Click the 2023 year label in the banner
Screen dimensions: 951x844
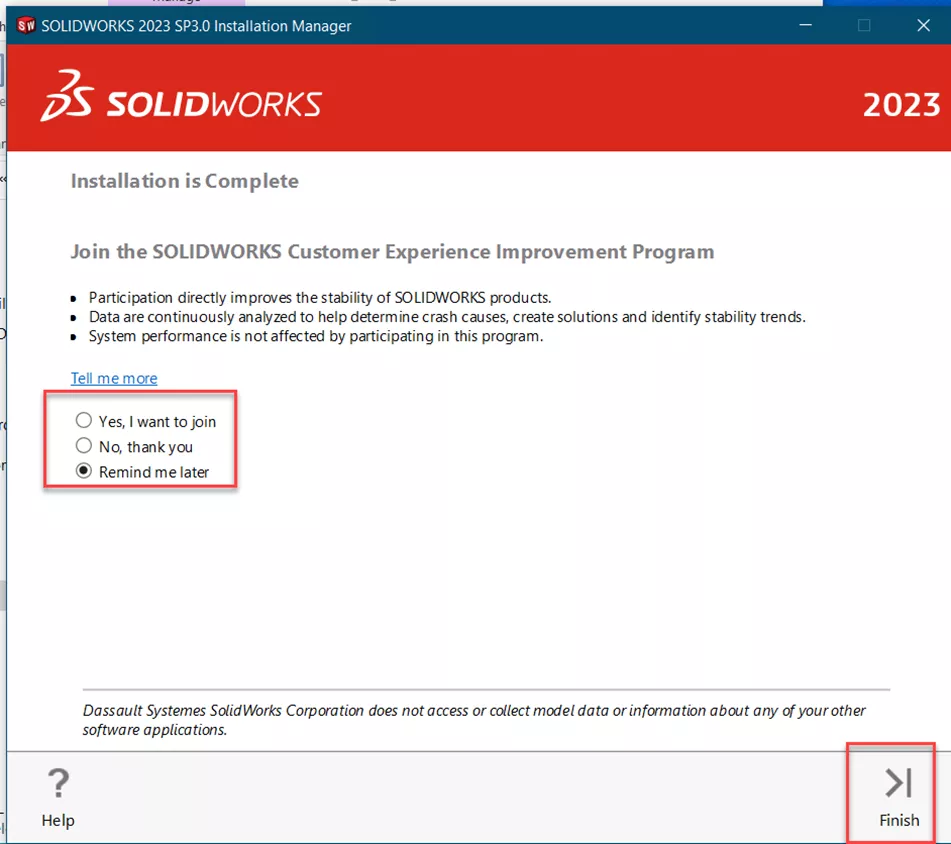(901, 105)
